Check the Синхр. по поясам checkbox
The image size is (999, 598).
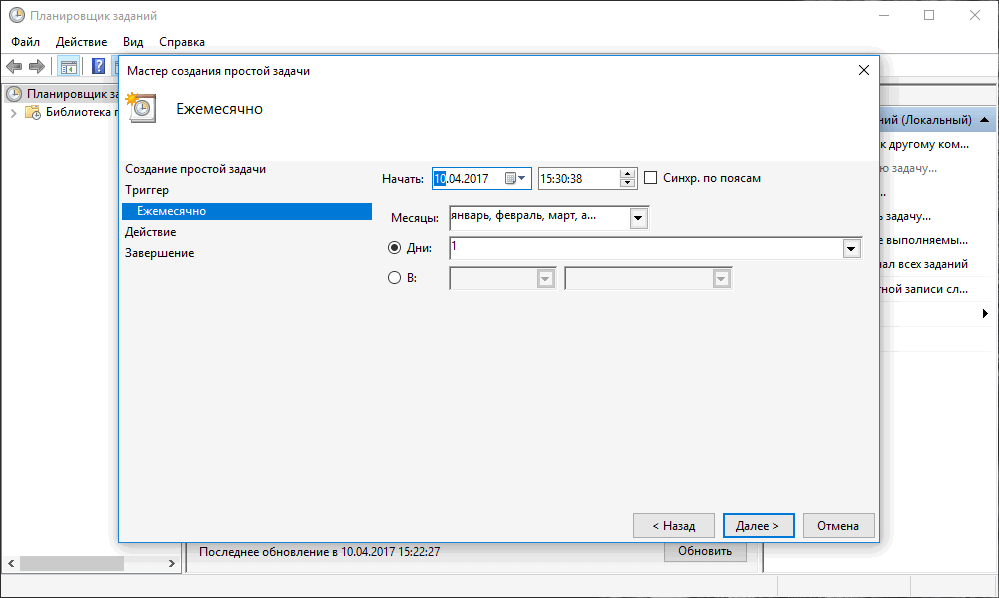(650, 178)
